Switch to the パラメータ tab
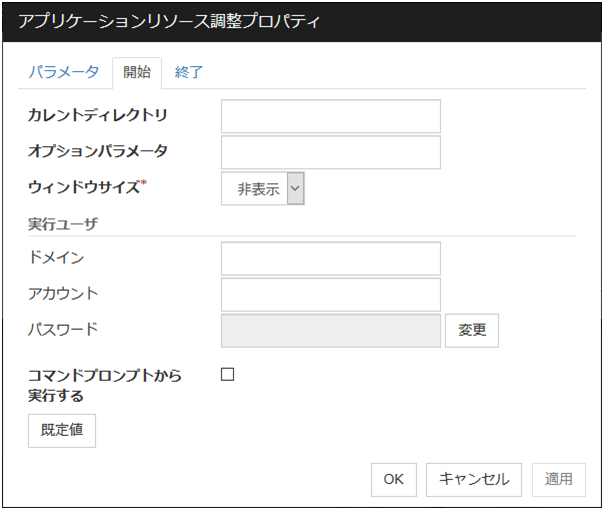The height and width of the screenshot is (510, 604). click(x=63, y=72)
